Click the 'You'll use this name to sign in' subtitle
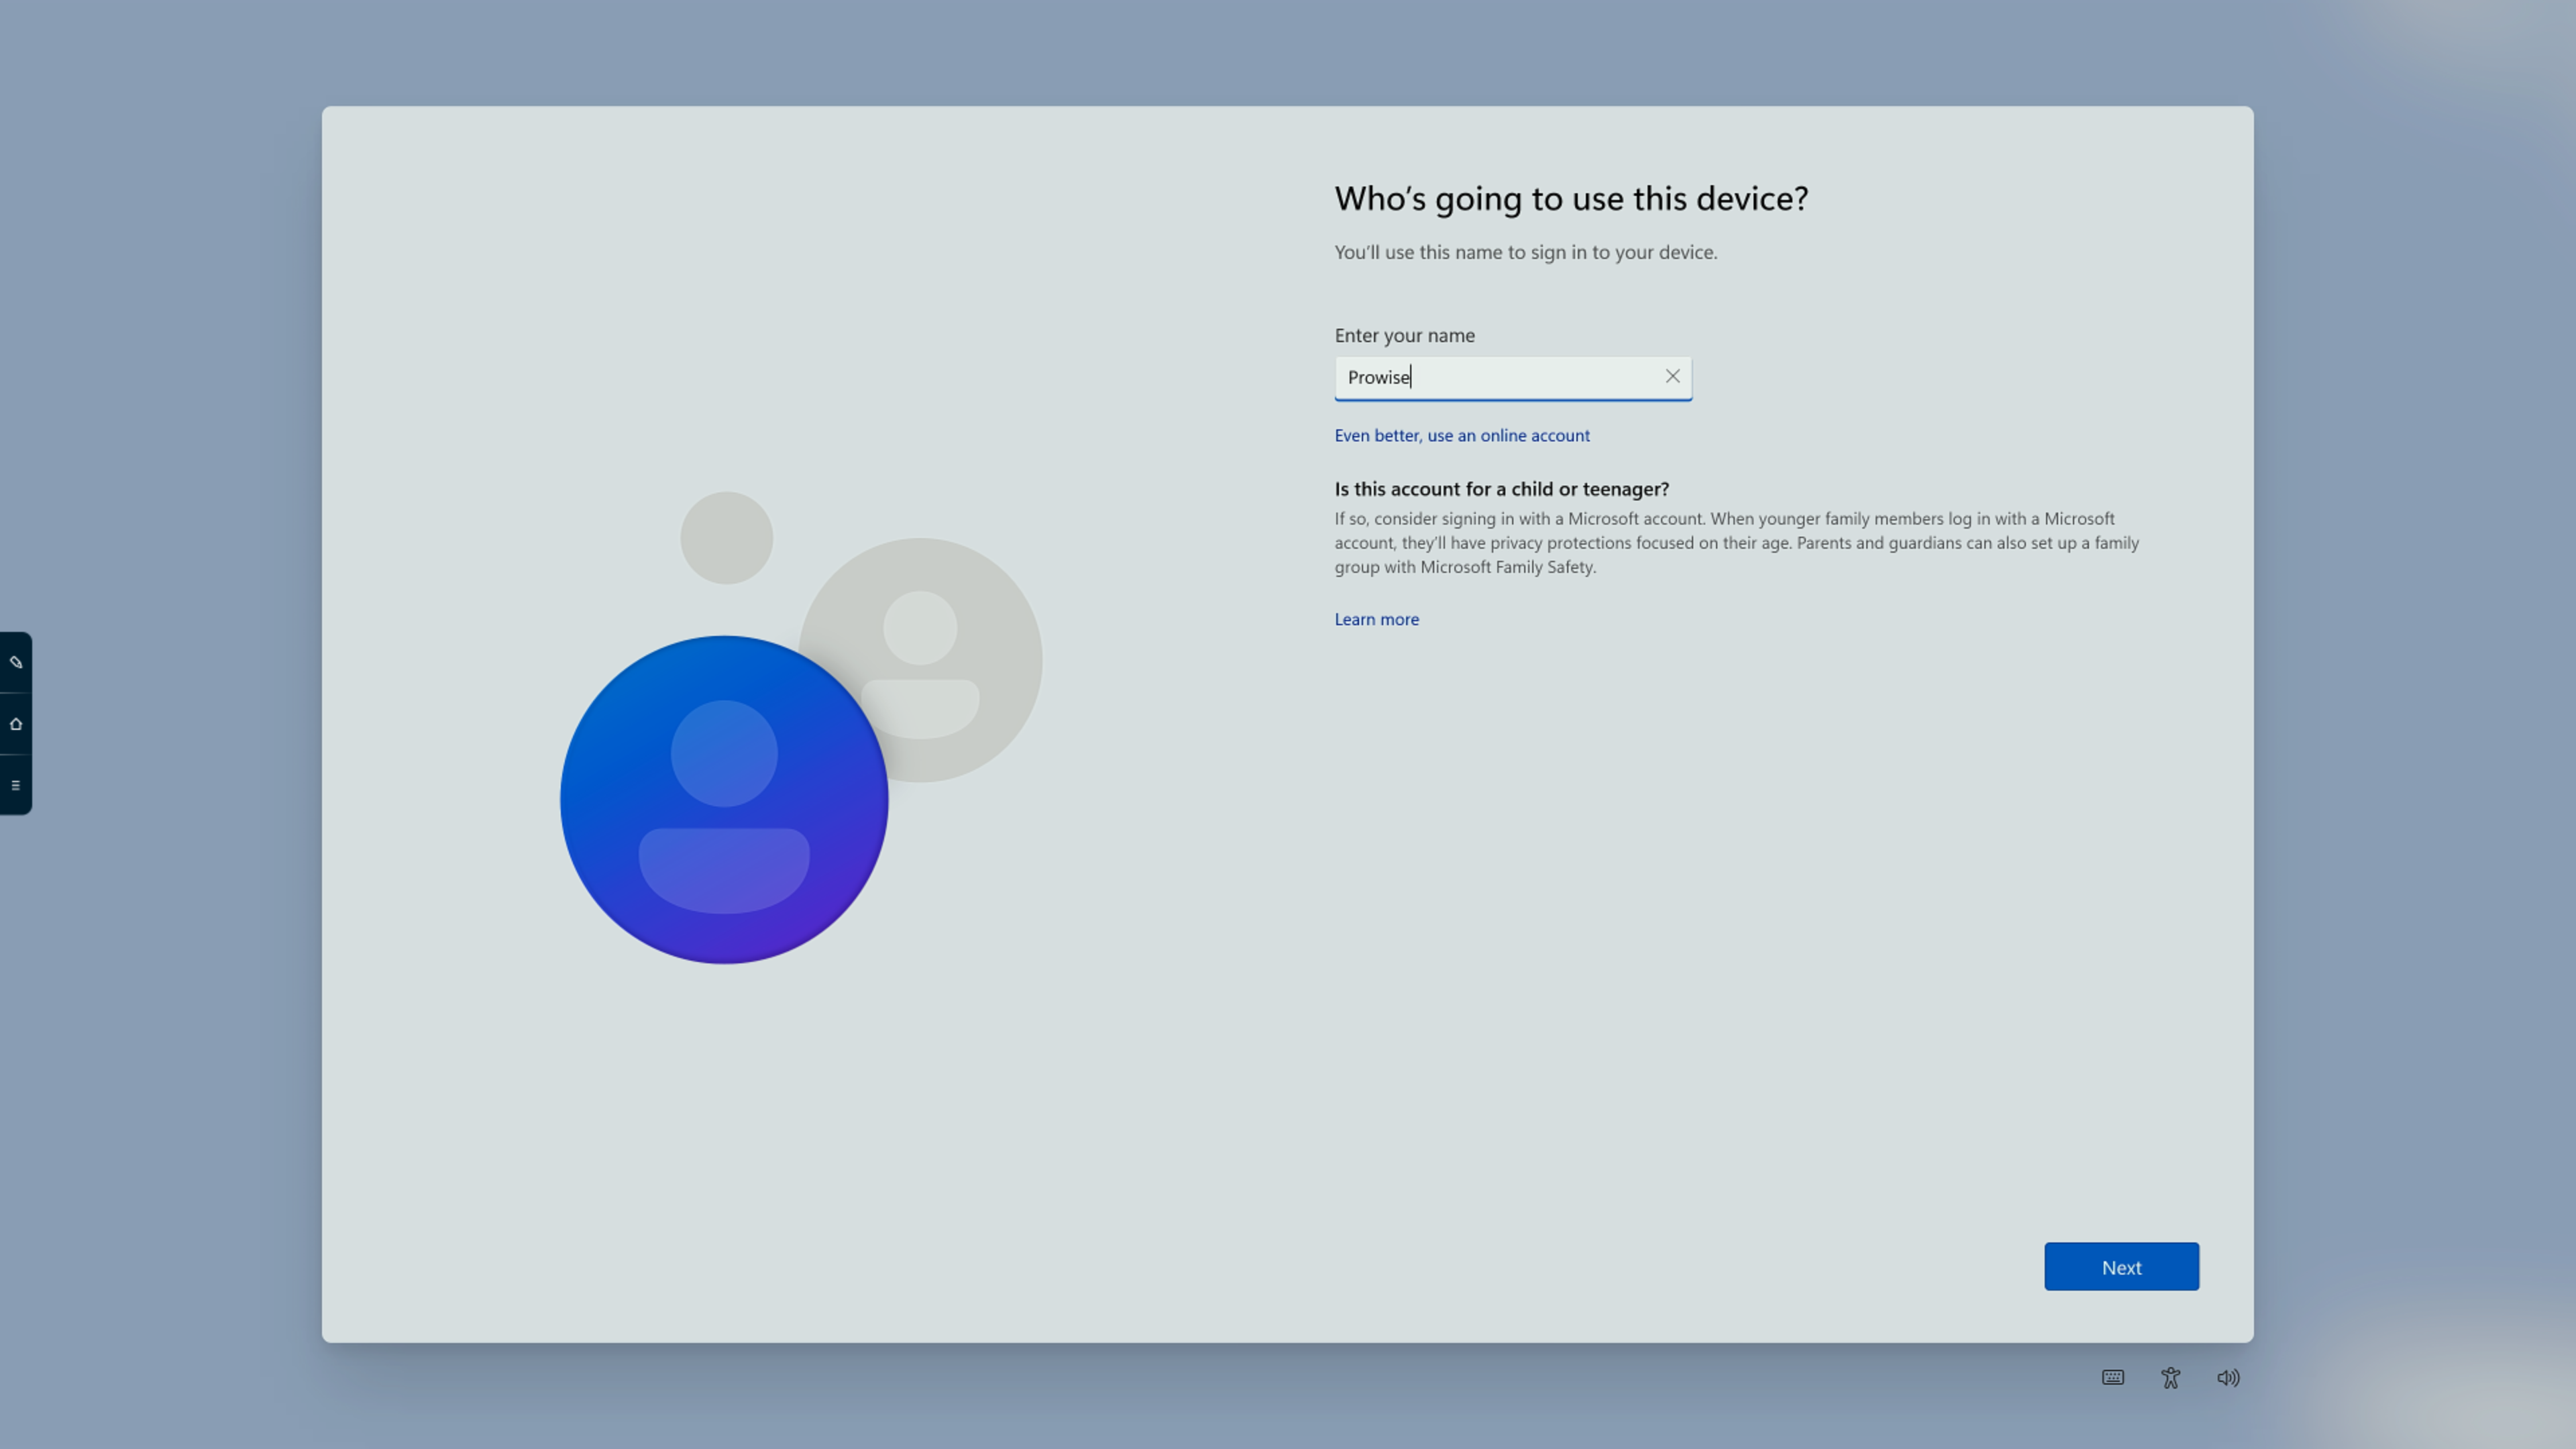2576x1449 pixels. [1525, 252]
